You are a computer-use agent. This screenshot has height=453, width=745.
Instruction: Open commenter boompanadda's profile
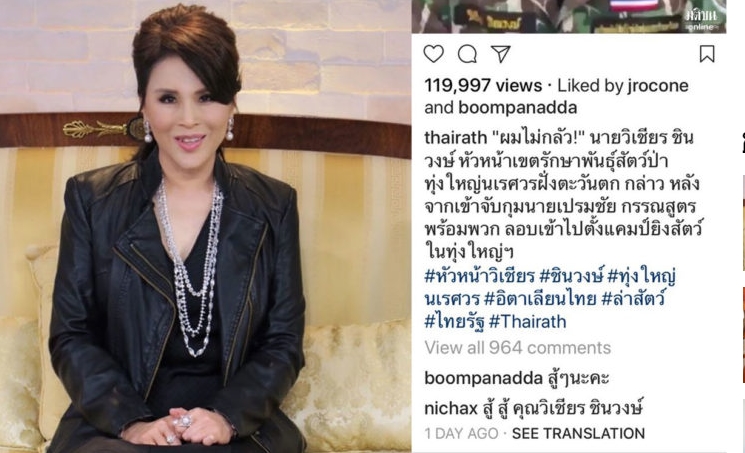click(483, 379)
